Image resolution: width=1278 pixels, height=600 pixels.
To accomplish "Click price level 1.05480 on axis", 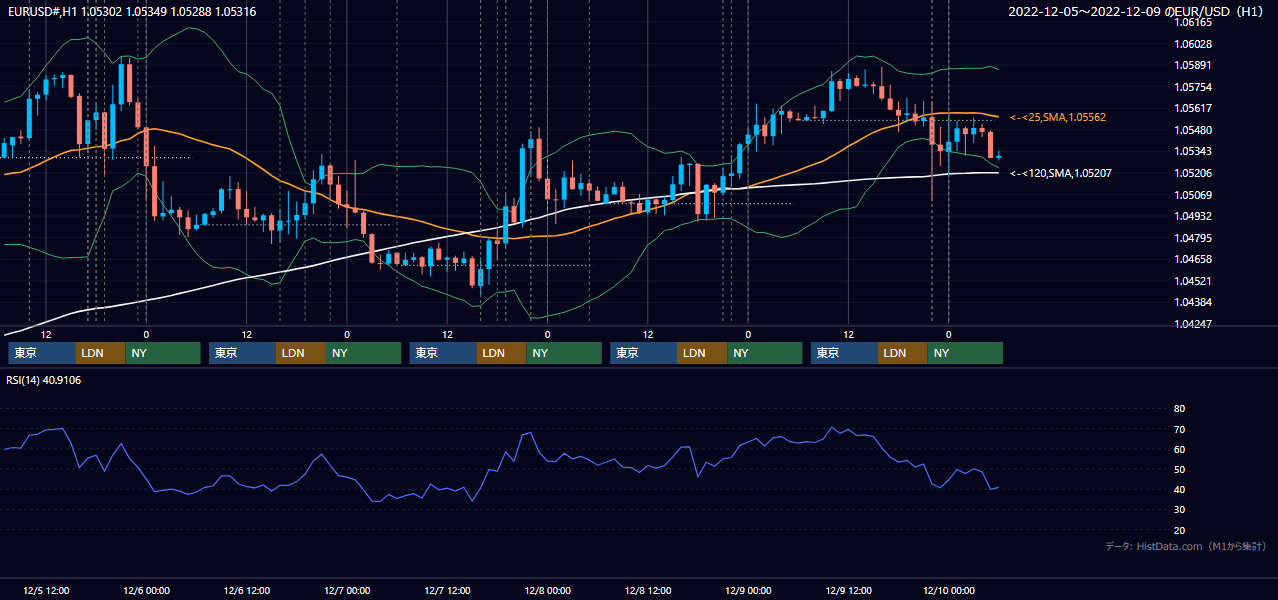I will [x=1192, y=130].
